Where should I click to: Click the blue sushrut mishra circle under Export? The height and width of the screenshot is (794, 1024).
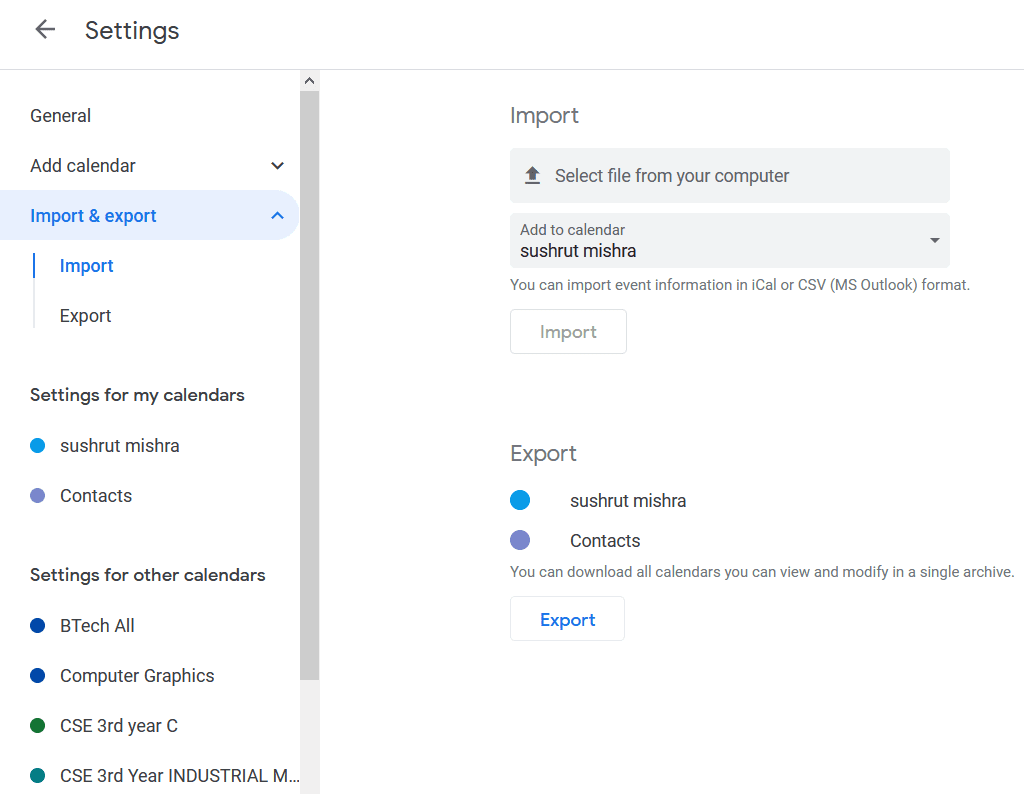[x=520, y=500]
